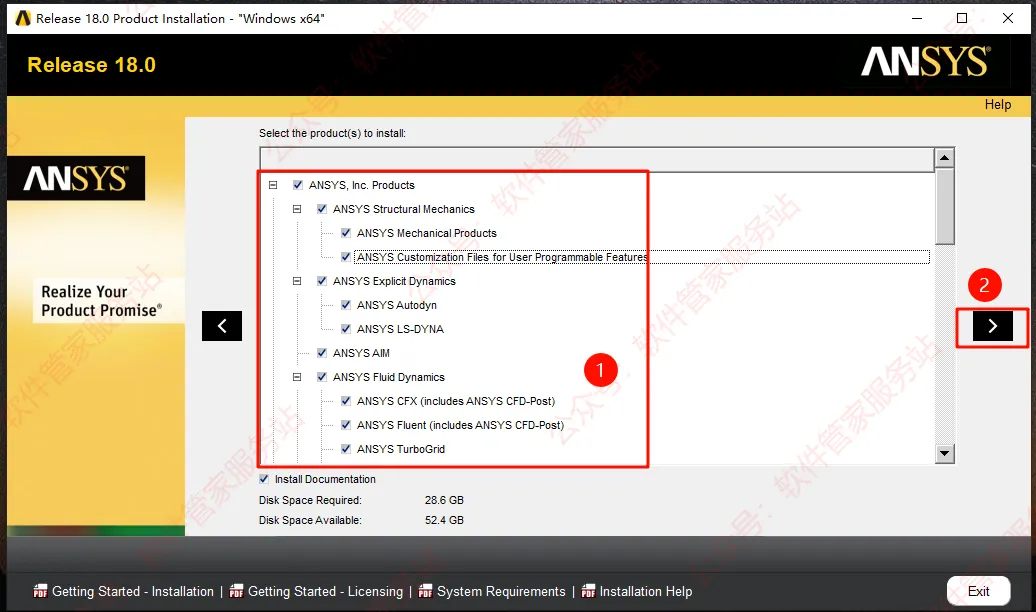
Task: Click the PDF icon beside System Requirements
Action: click(426, 591)
